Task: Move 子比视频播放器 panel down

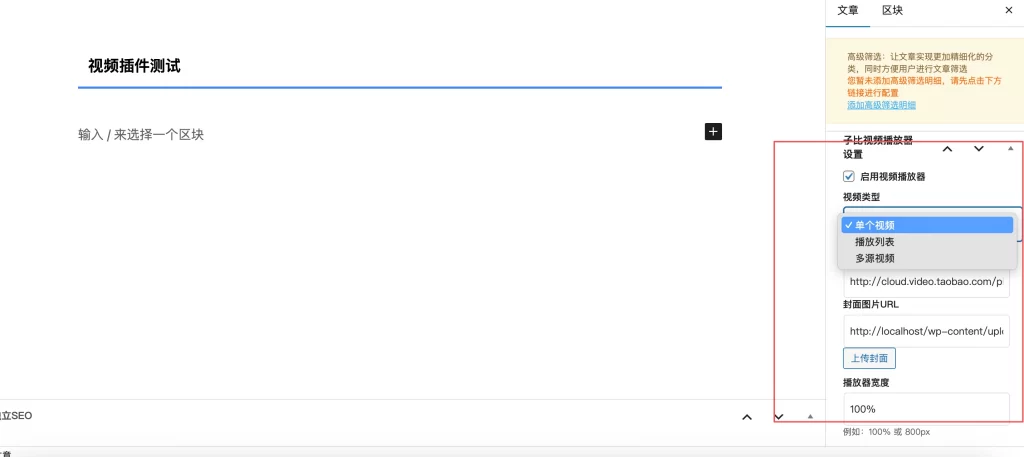Action: pyautogui.click(x=979, y=149)
